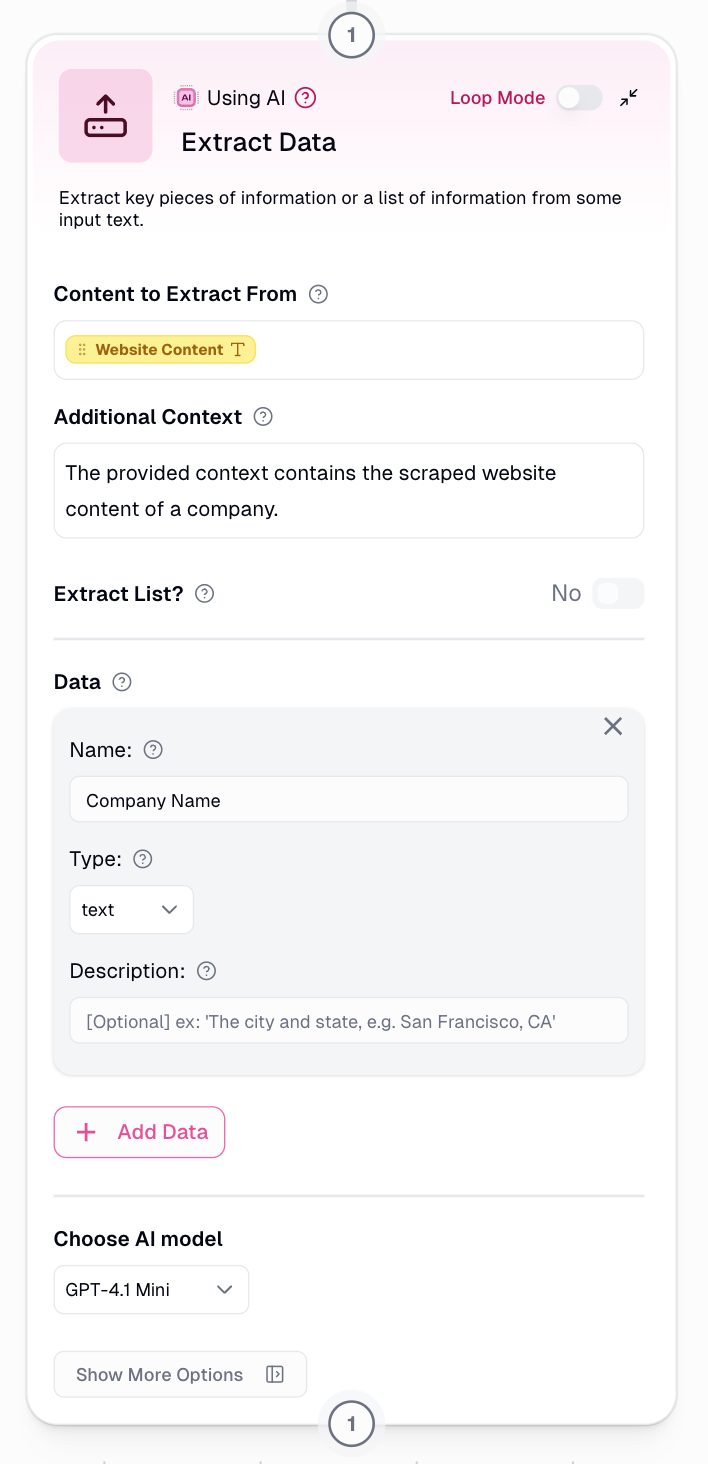Screen dimensions: 708x1464
Task: Open the Type dropdown set to text
Action: point(131,910)
